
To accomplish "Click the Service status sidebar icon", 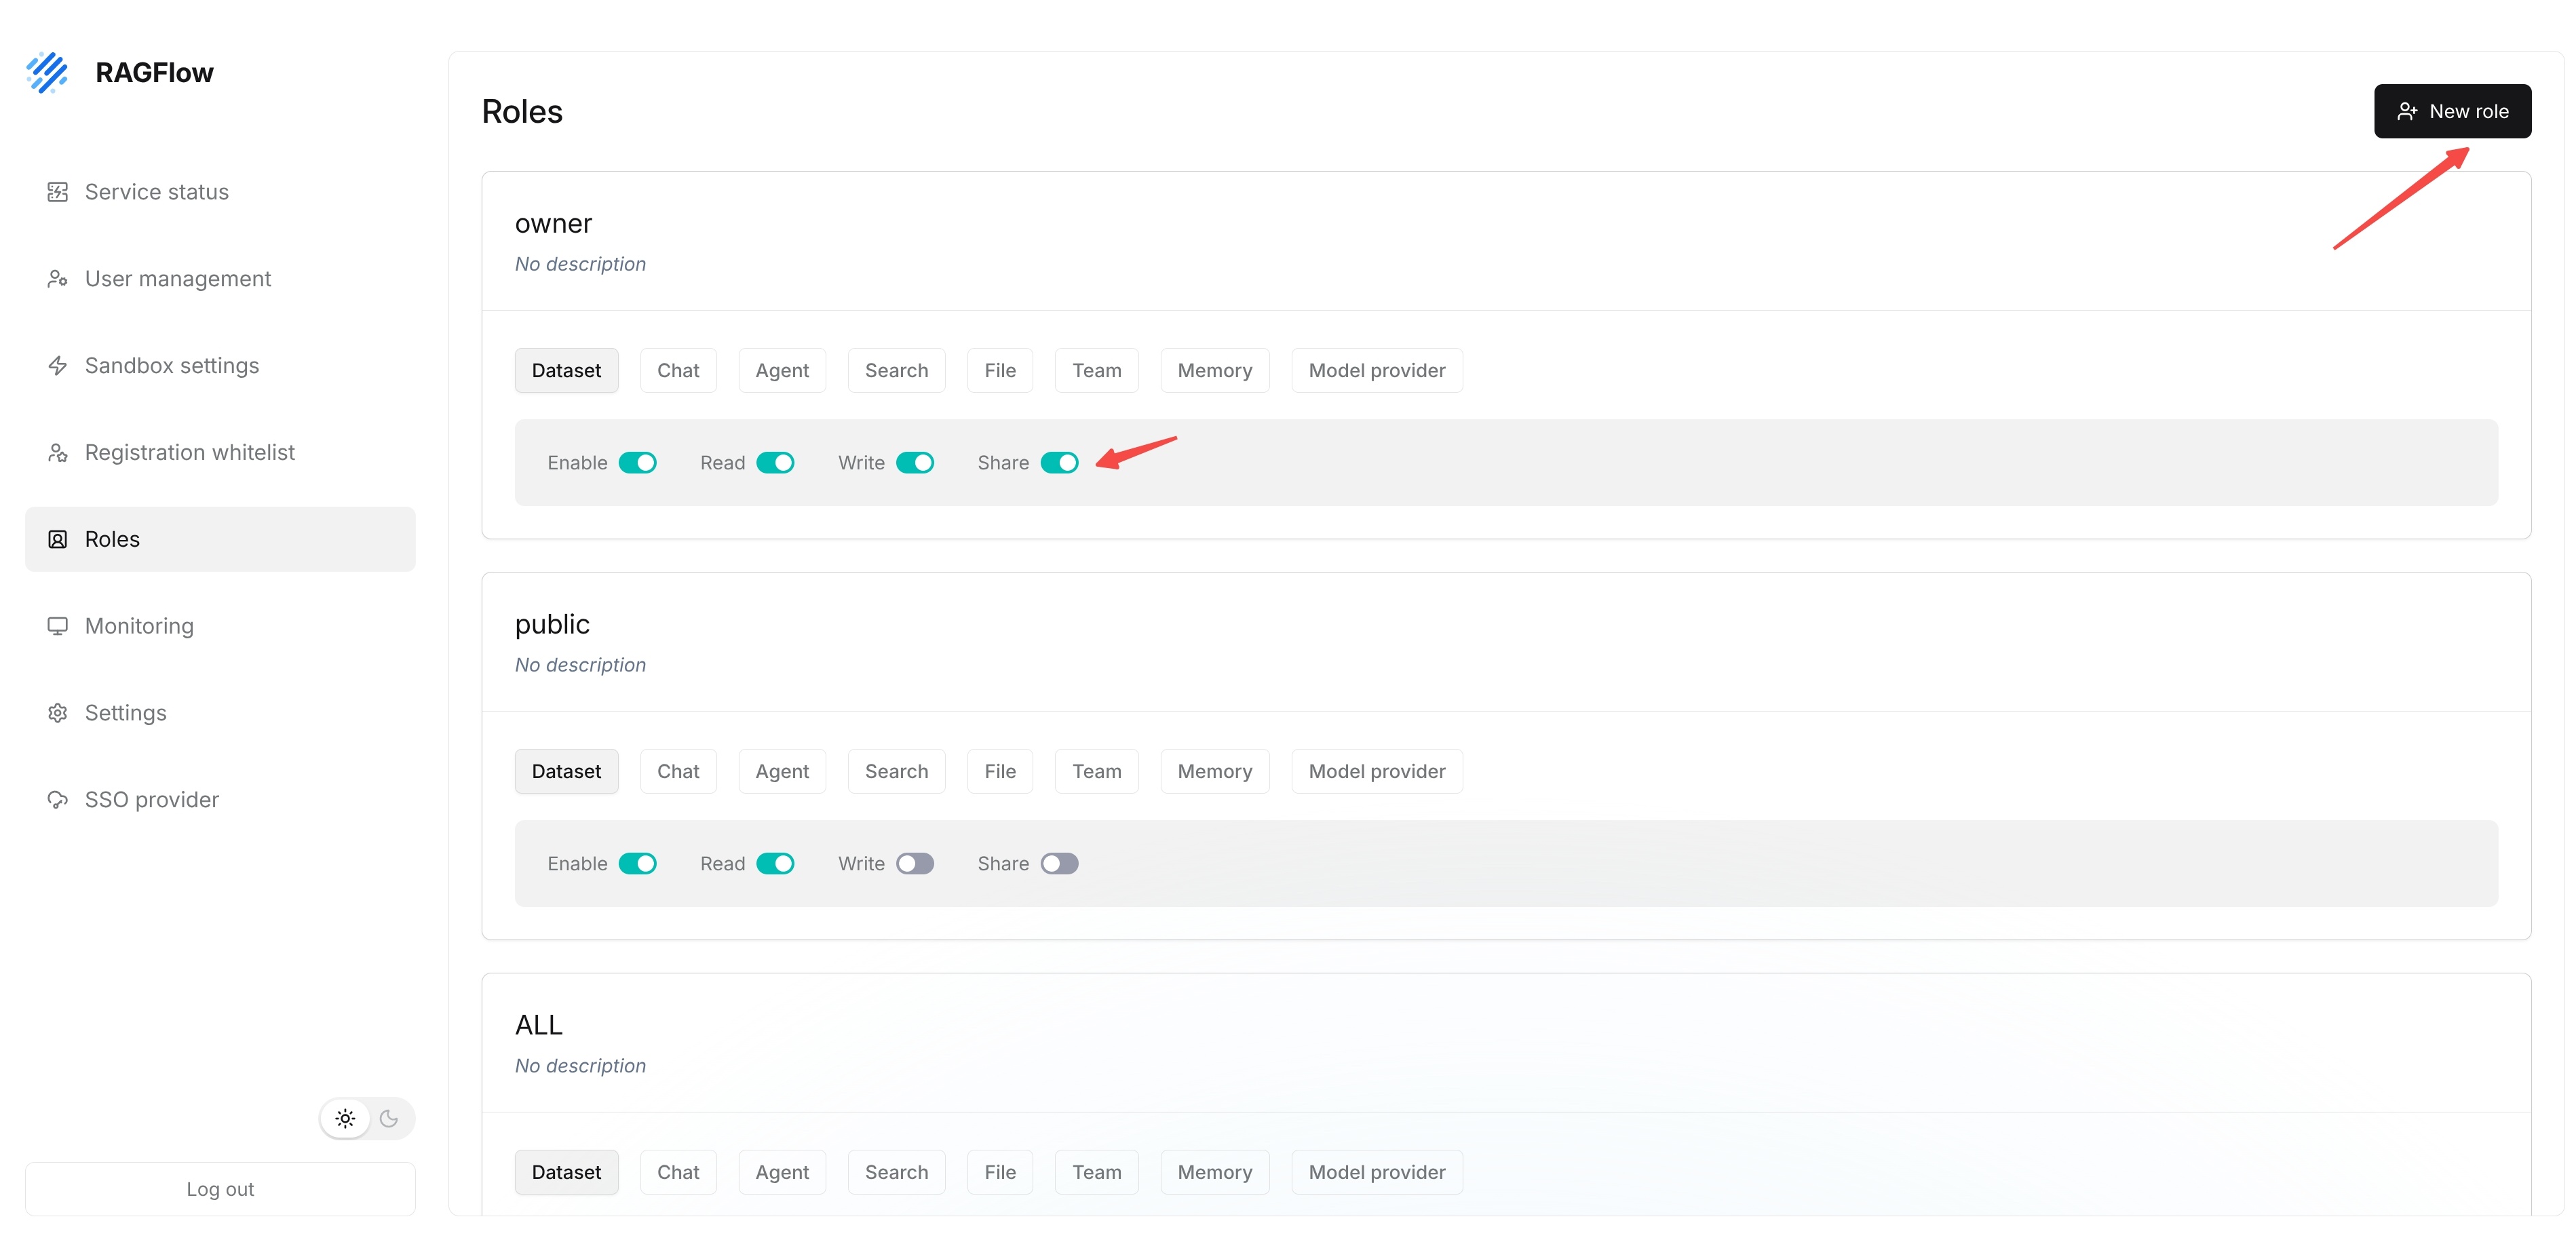I will point(58,192).
